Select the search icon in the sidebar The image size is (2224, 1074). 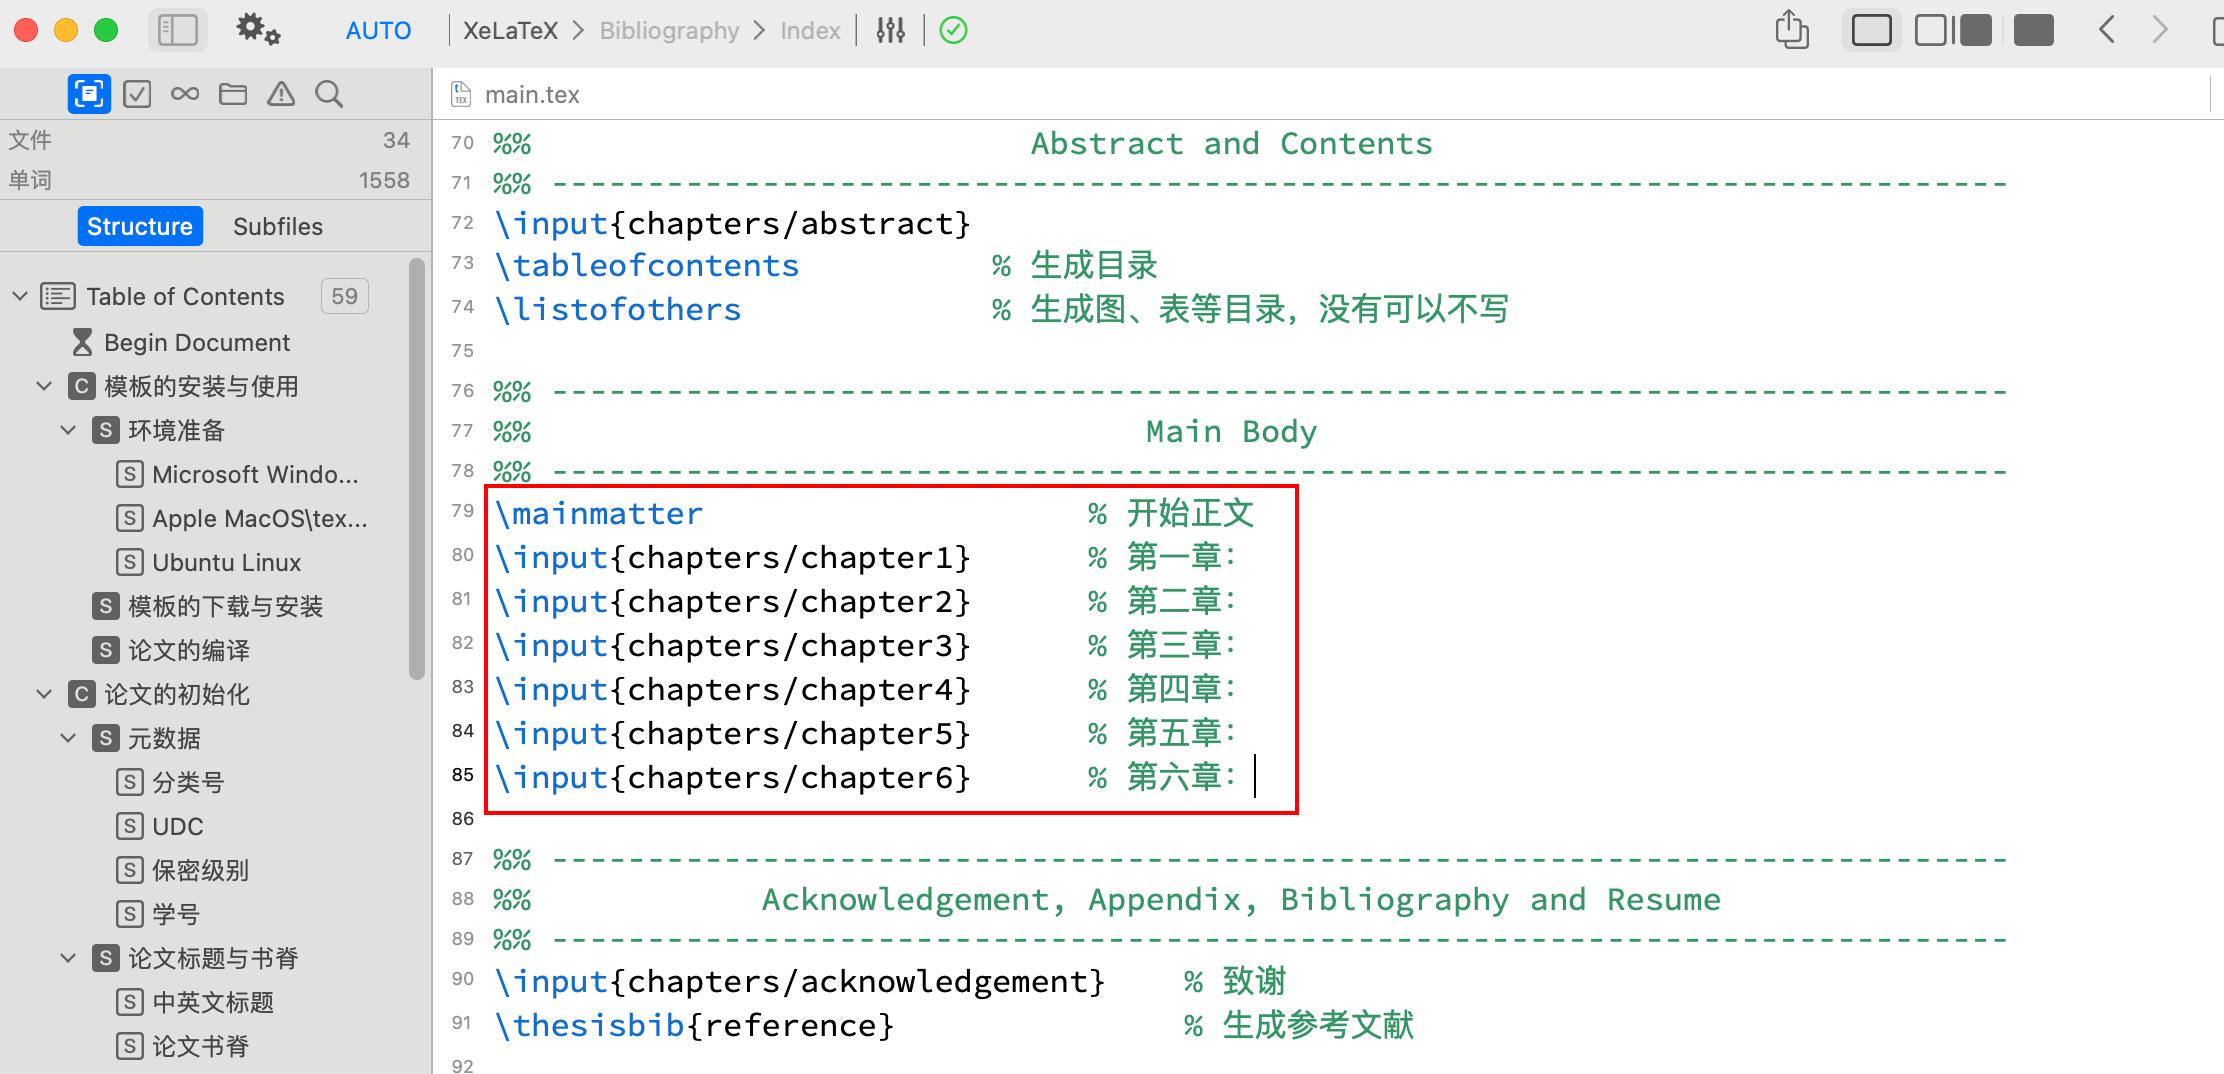click(x=329, y=93)
